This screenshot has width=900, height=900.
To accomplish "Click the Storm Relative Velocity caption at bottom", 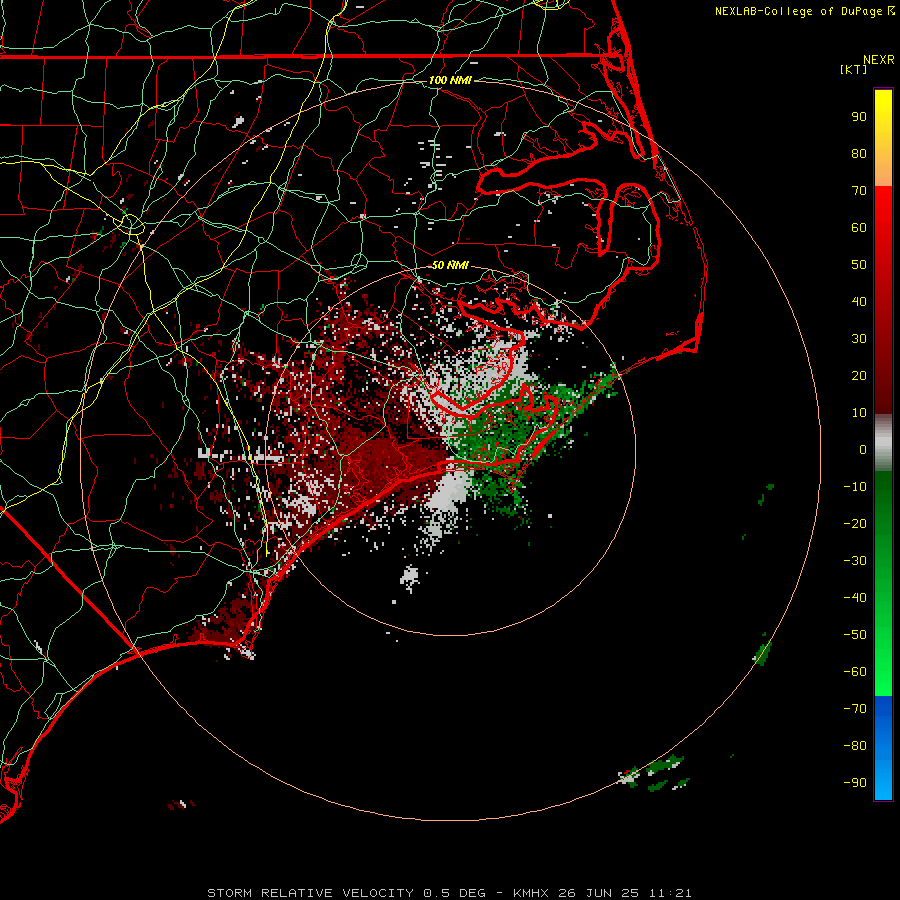I will tap(449, 893).
